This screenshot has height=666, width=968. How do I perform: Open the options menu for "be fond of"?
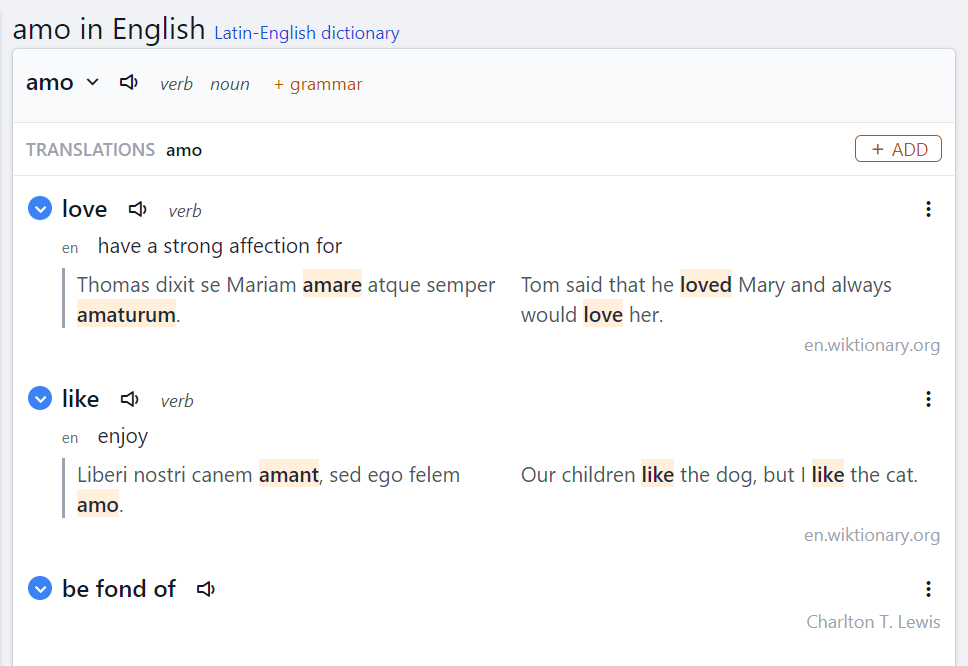[929, 589]
